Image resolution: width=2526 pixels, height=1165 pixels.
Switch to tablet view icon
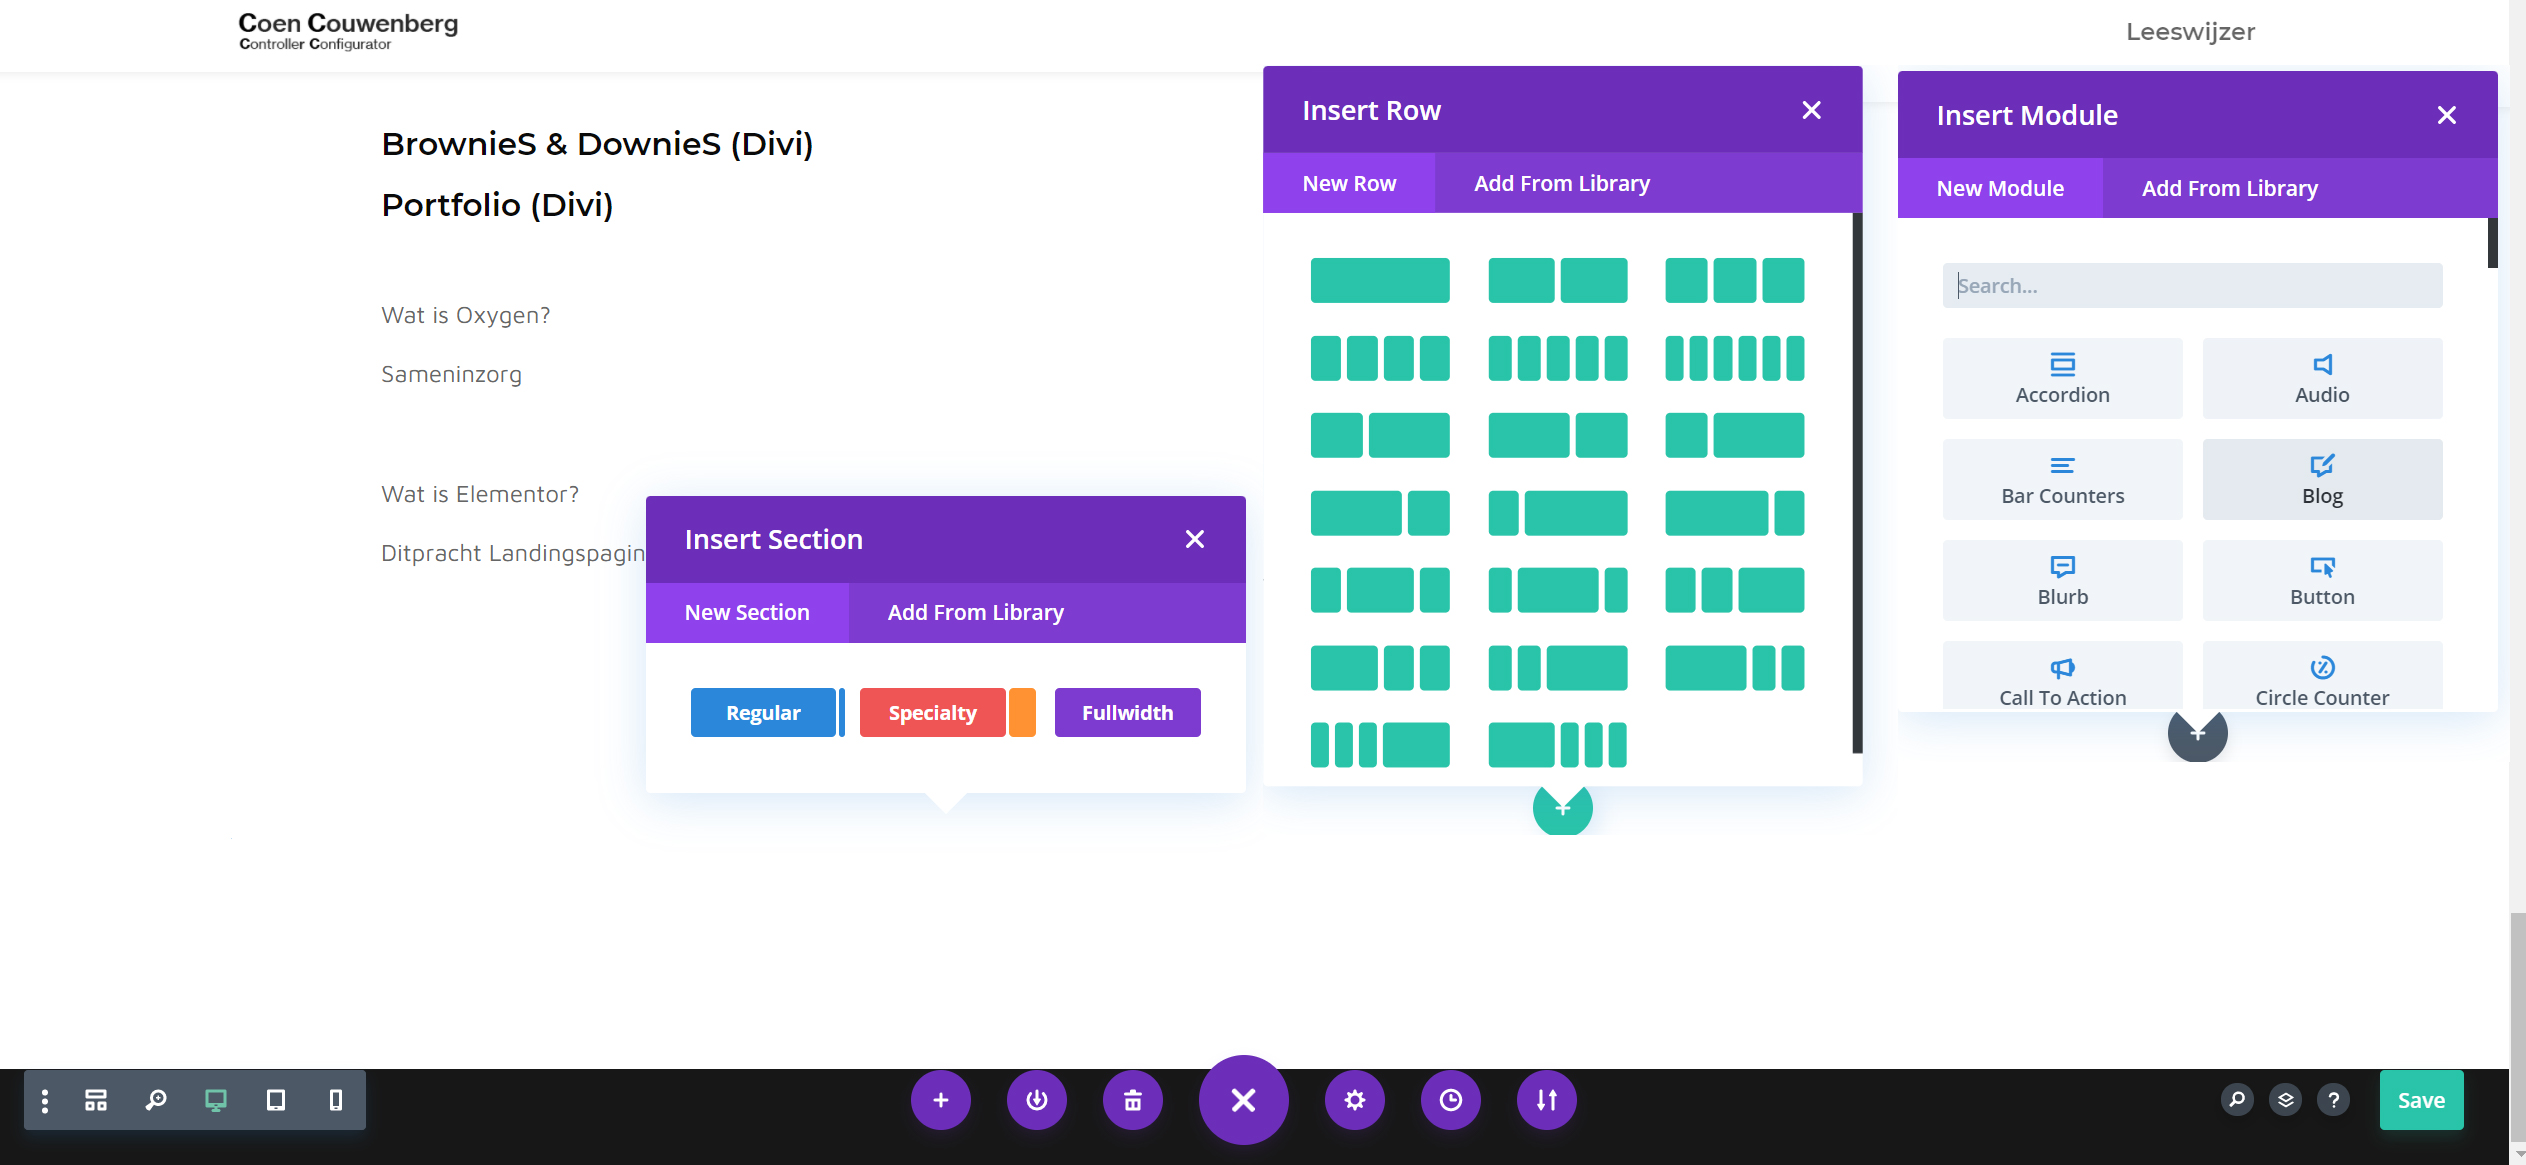coord(276,1100)
